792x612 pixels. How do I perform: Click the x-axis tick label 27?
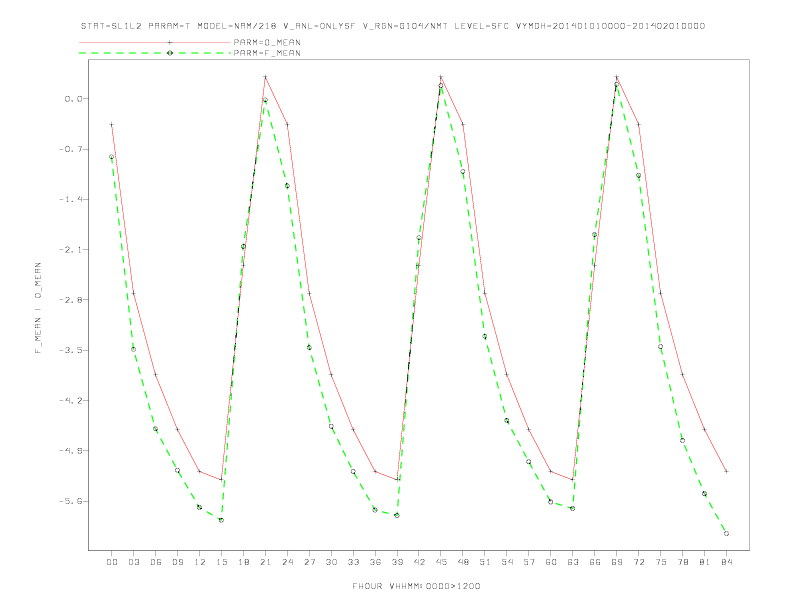pos(309,562)
